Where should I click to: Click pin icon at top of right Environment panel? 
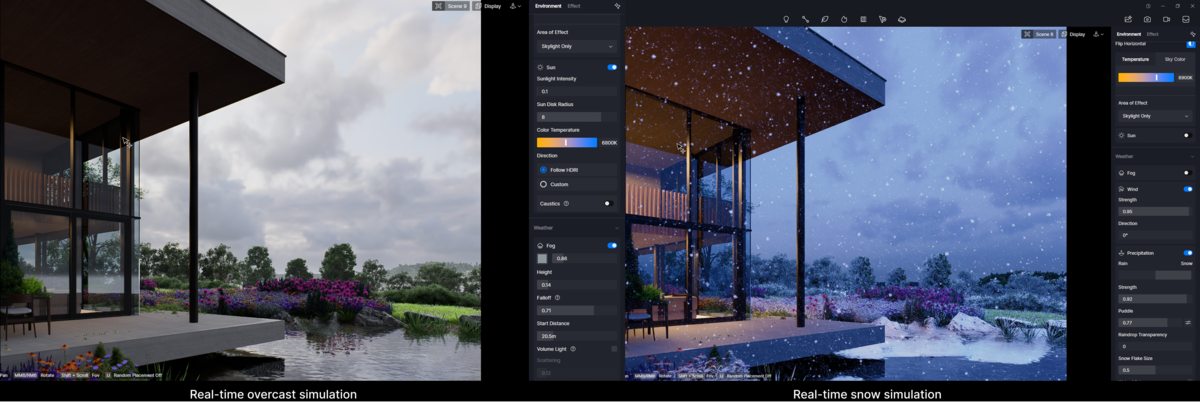click(x=1192, y=34)
